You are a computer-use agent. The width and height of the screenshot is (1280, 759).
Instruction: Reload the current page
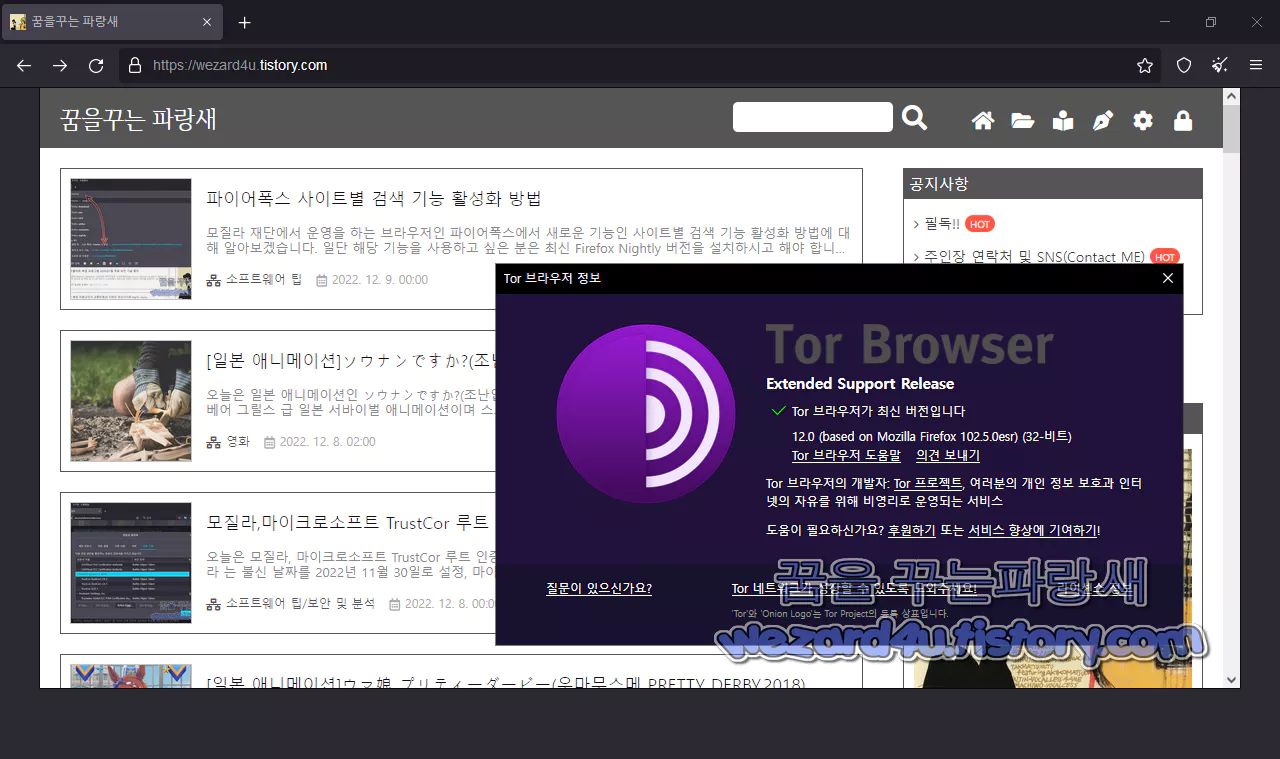point(96,65)
